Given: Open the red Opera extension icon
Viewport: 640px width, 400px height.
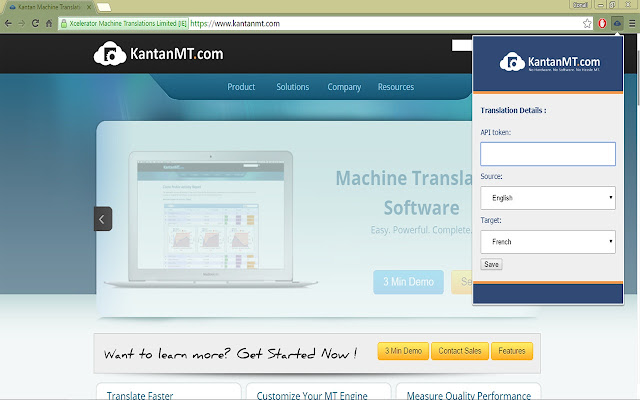Looking at the screenshot, I should coord(602,24).
